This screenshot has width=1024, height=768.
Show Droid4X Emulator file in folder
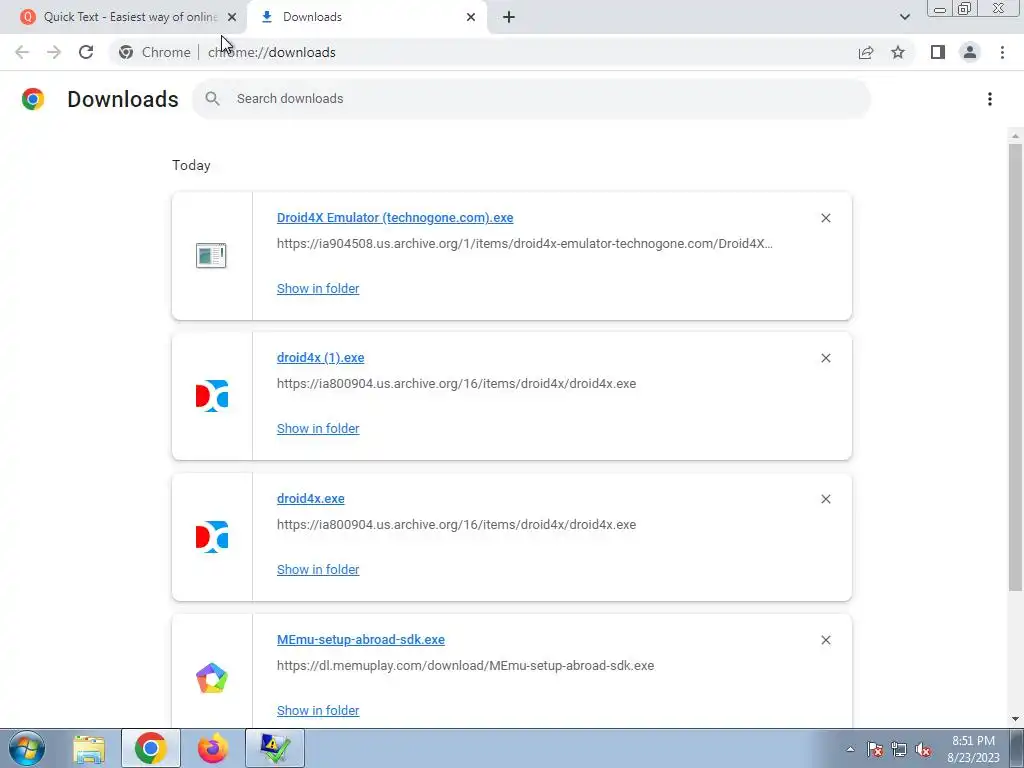(x=318, y=288)
